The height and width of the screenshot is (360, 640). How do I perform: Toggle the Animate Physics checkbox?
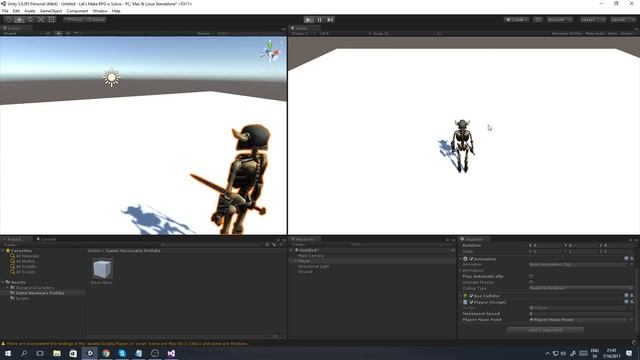point(531,282)
